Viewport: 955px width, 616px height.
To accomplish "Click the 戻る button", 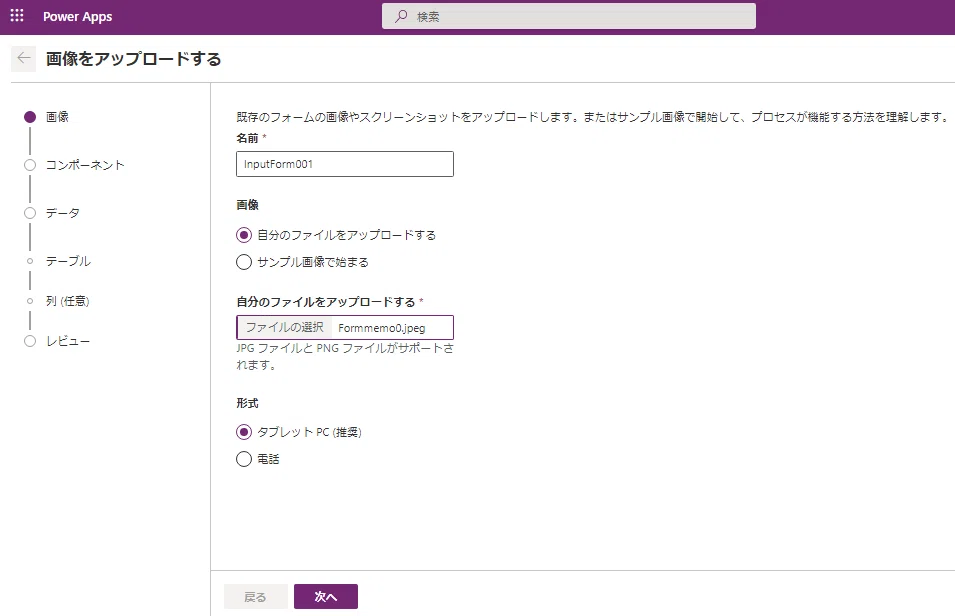I will point(256,597).
